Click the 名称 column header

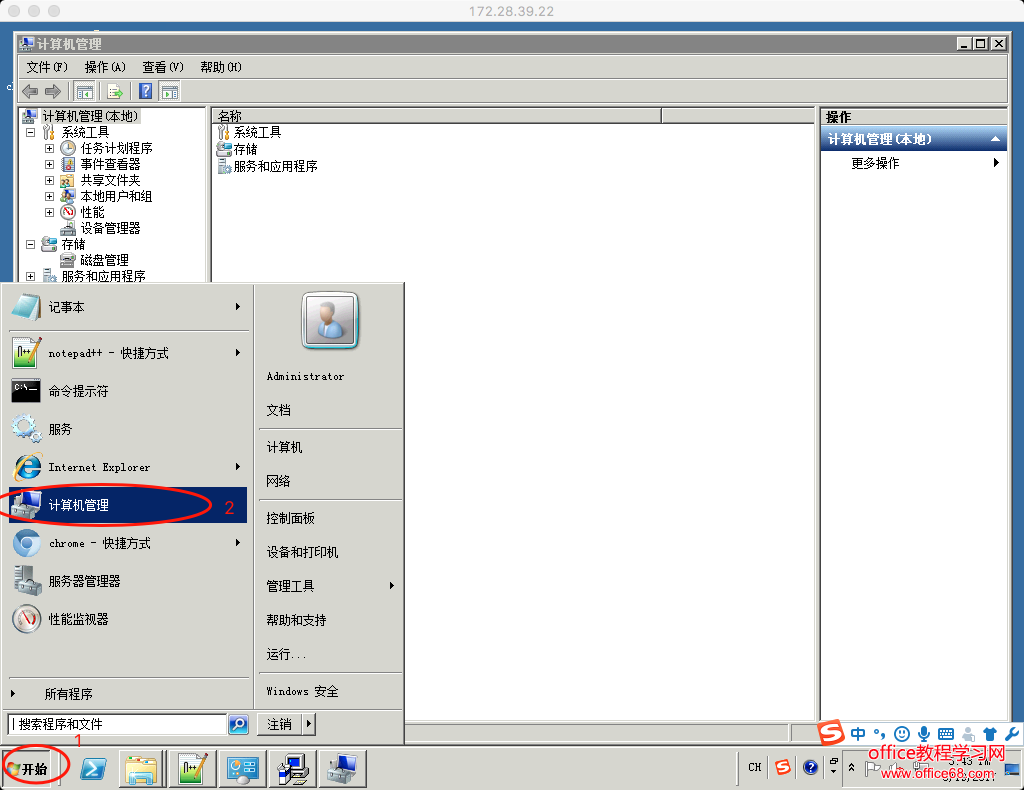click(x=437, y=116)
